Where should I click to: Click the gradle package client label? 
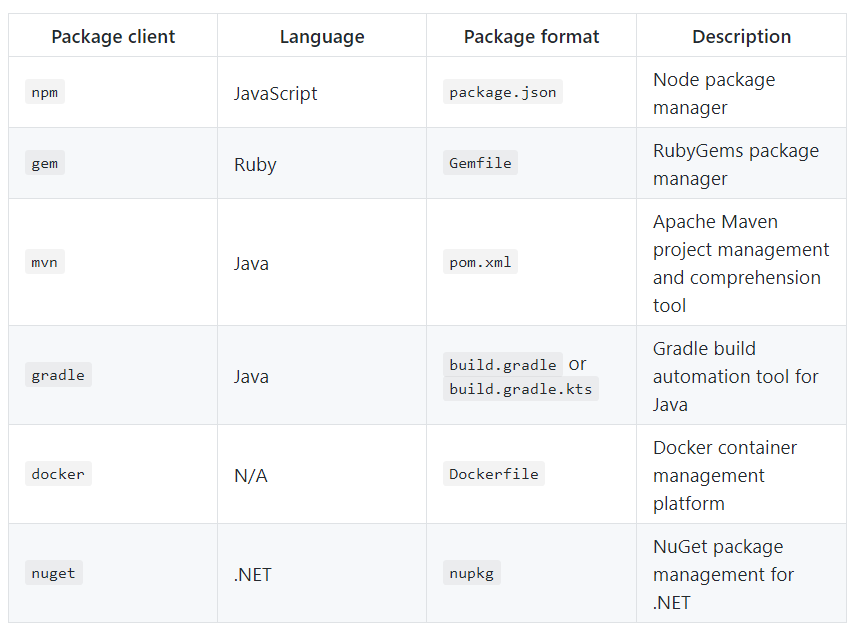pyautogui.click(x=58, y=374)
